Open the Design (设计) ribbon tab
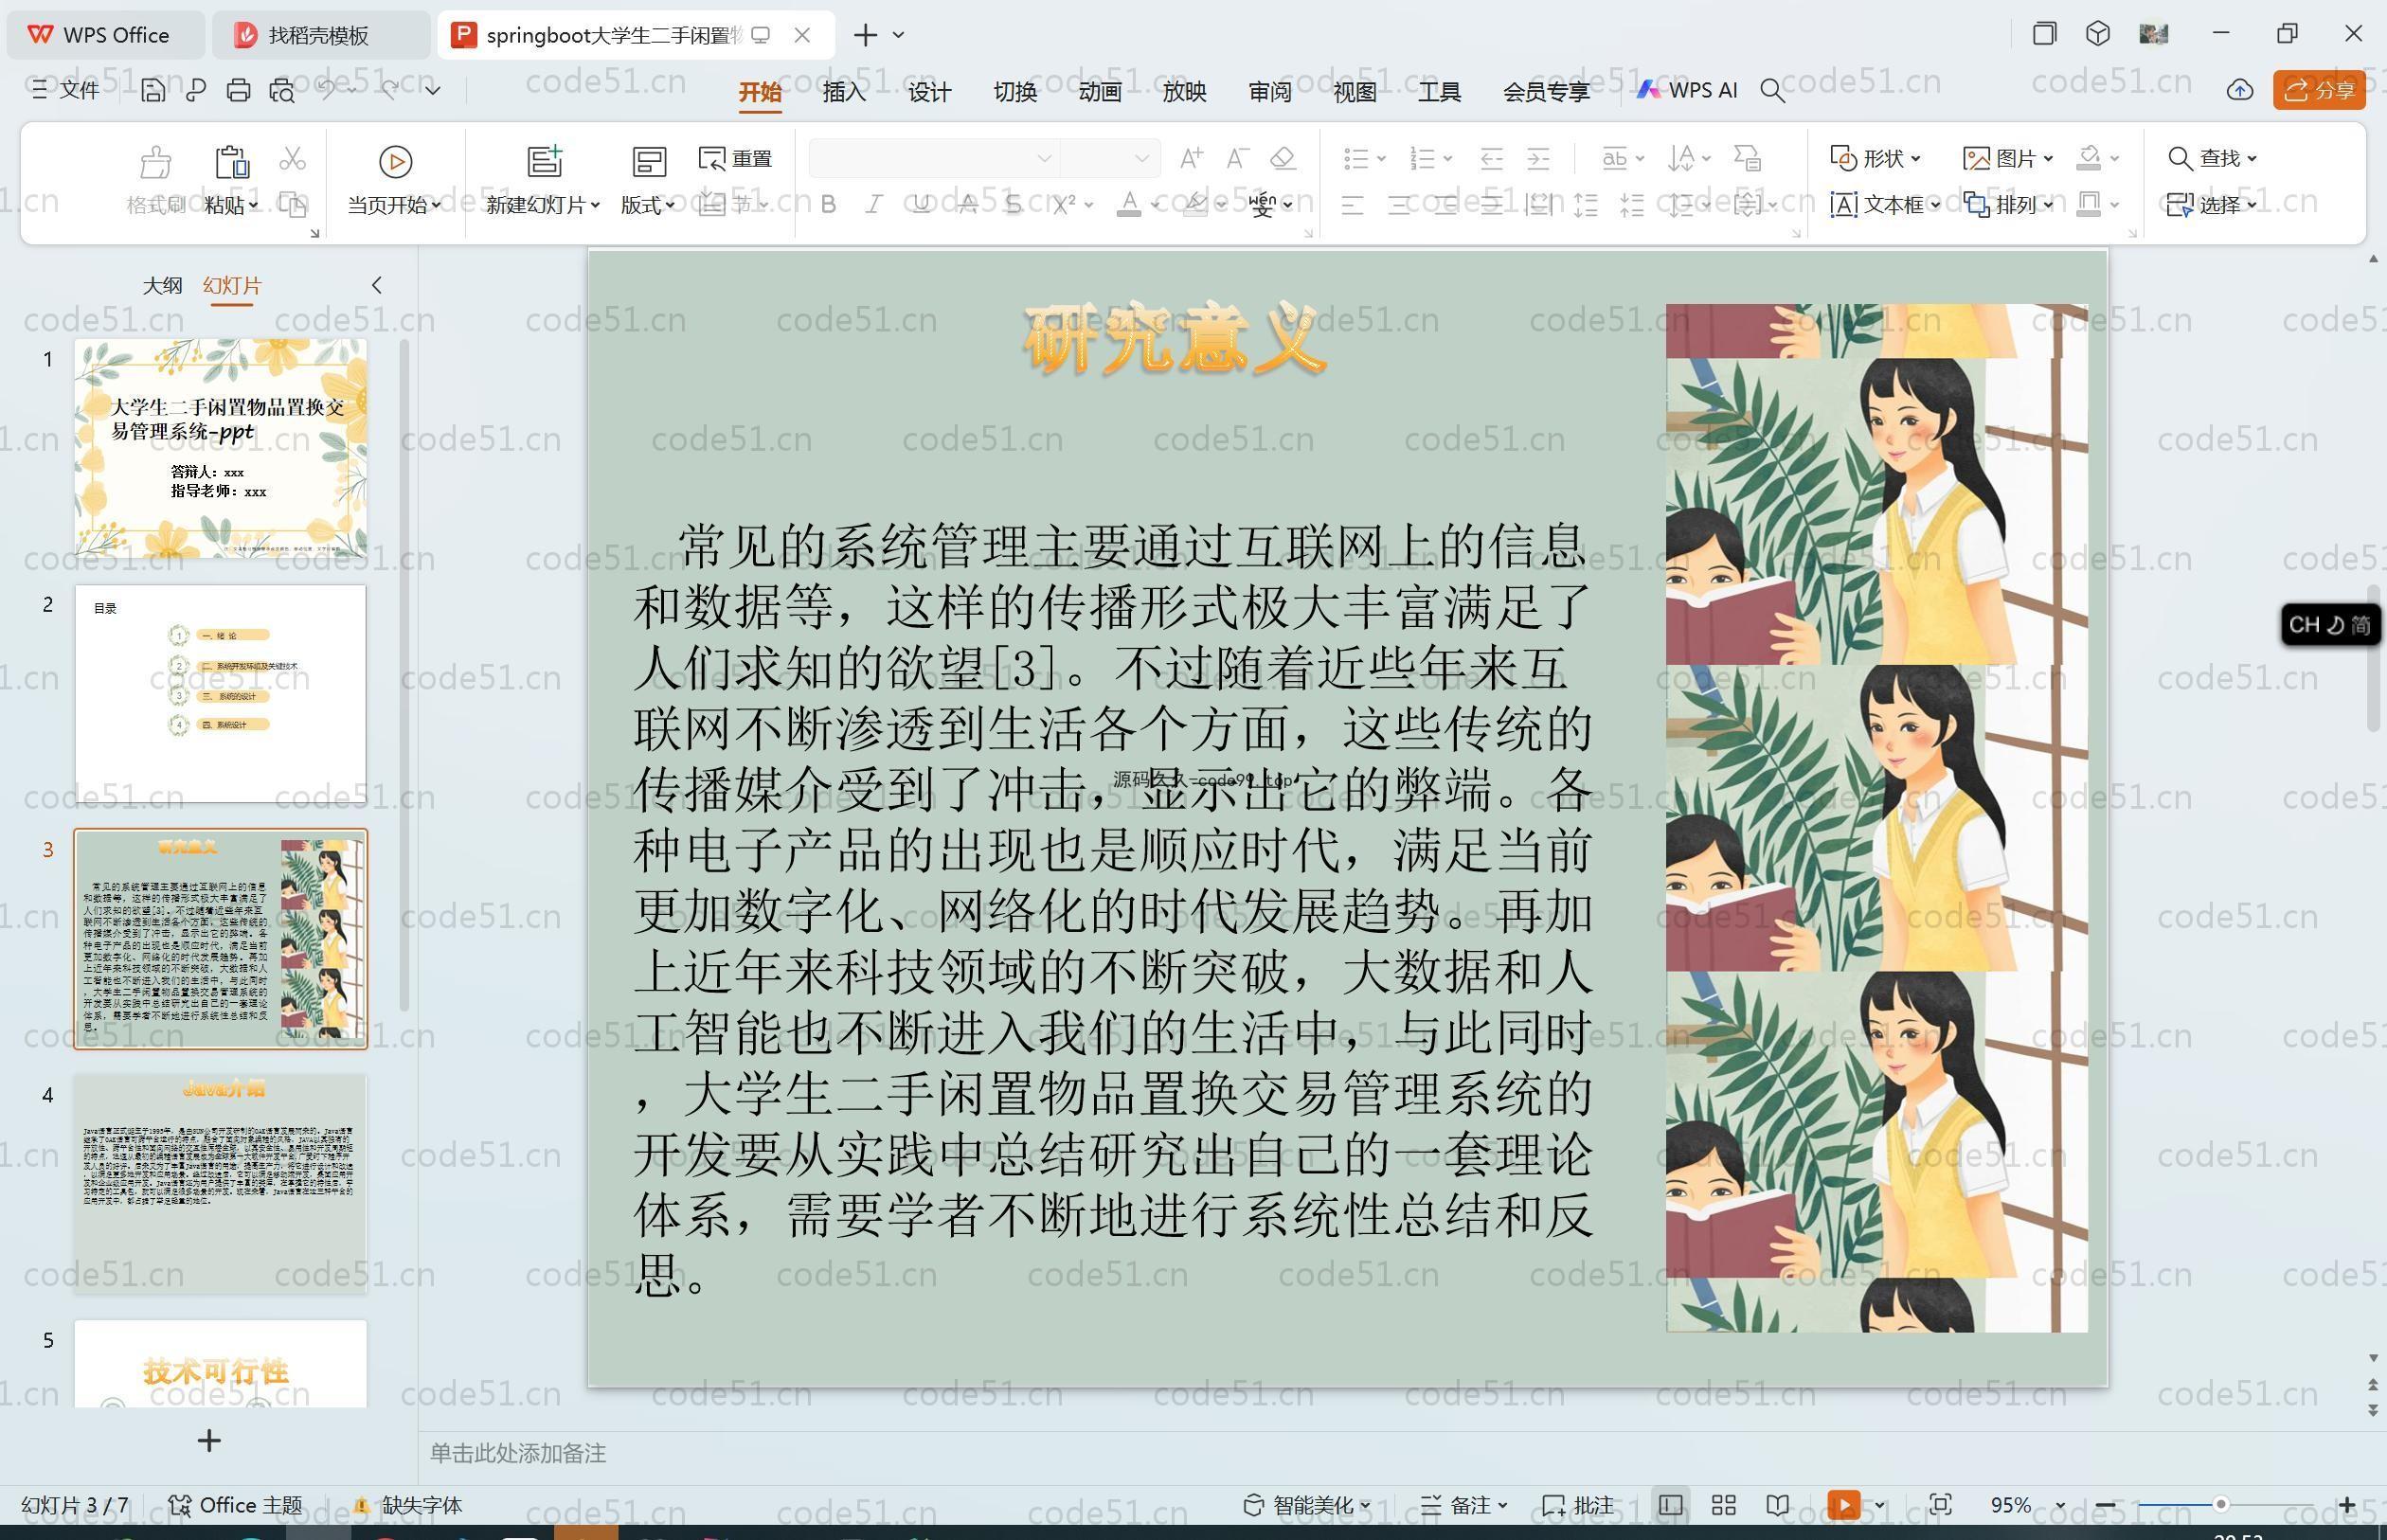 point(929,91)
